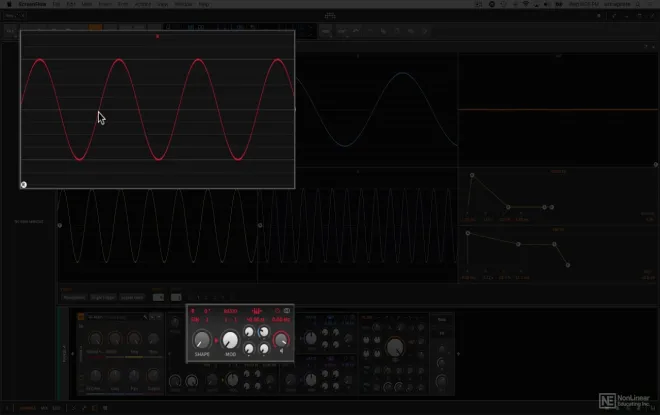Click the left edge handle of the lower waveform display
Viewport: 660px width, 415px height.
pos(59,226)
